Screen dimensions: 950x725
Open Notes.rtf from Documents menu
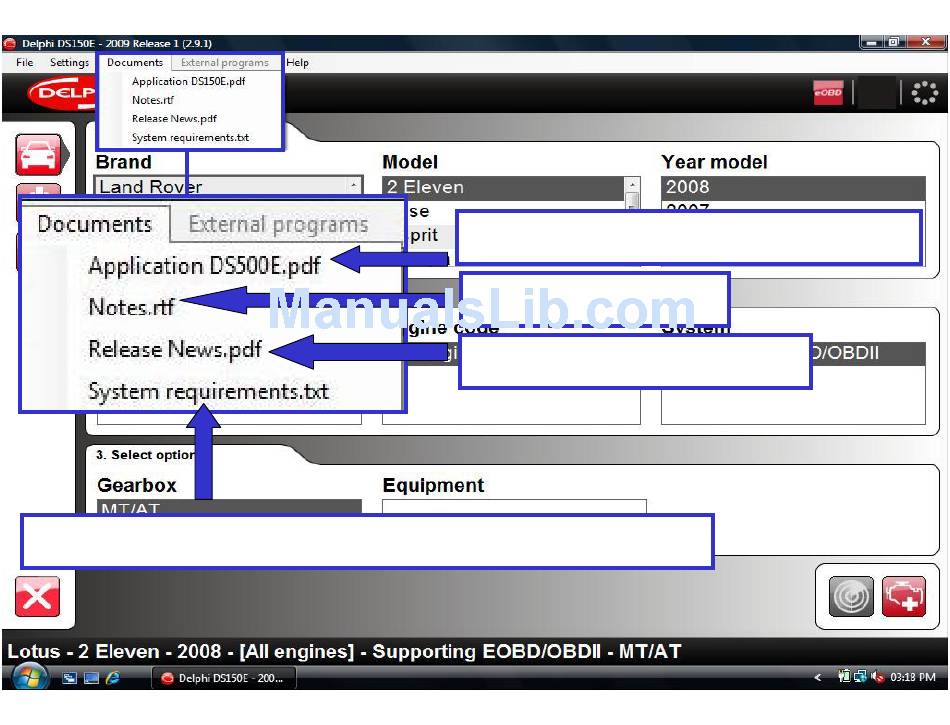(153, 100)
